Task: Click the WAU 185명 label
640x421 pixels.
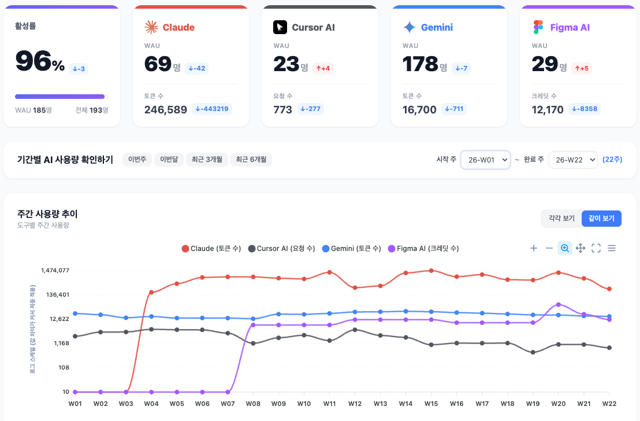Action: [33, 110]
